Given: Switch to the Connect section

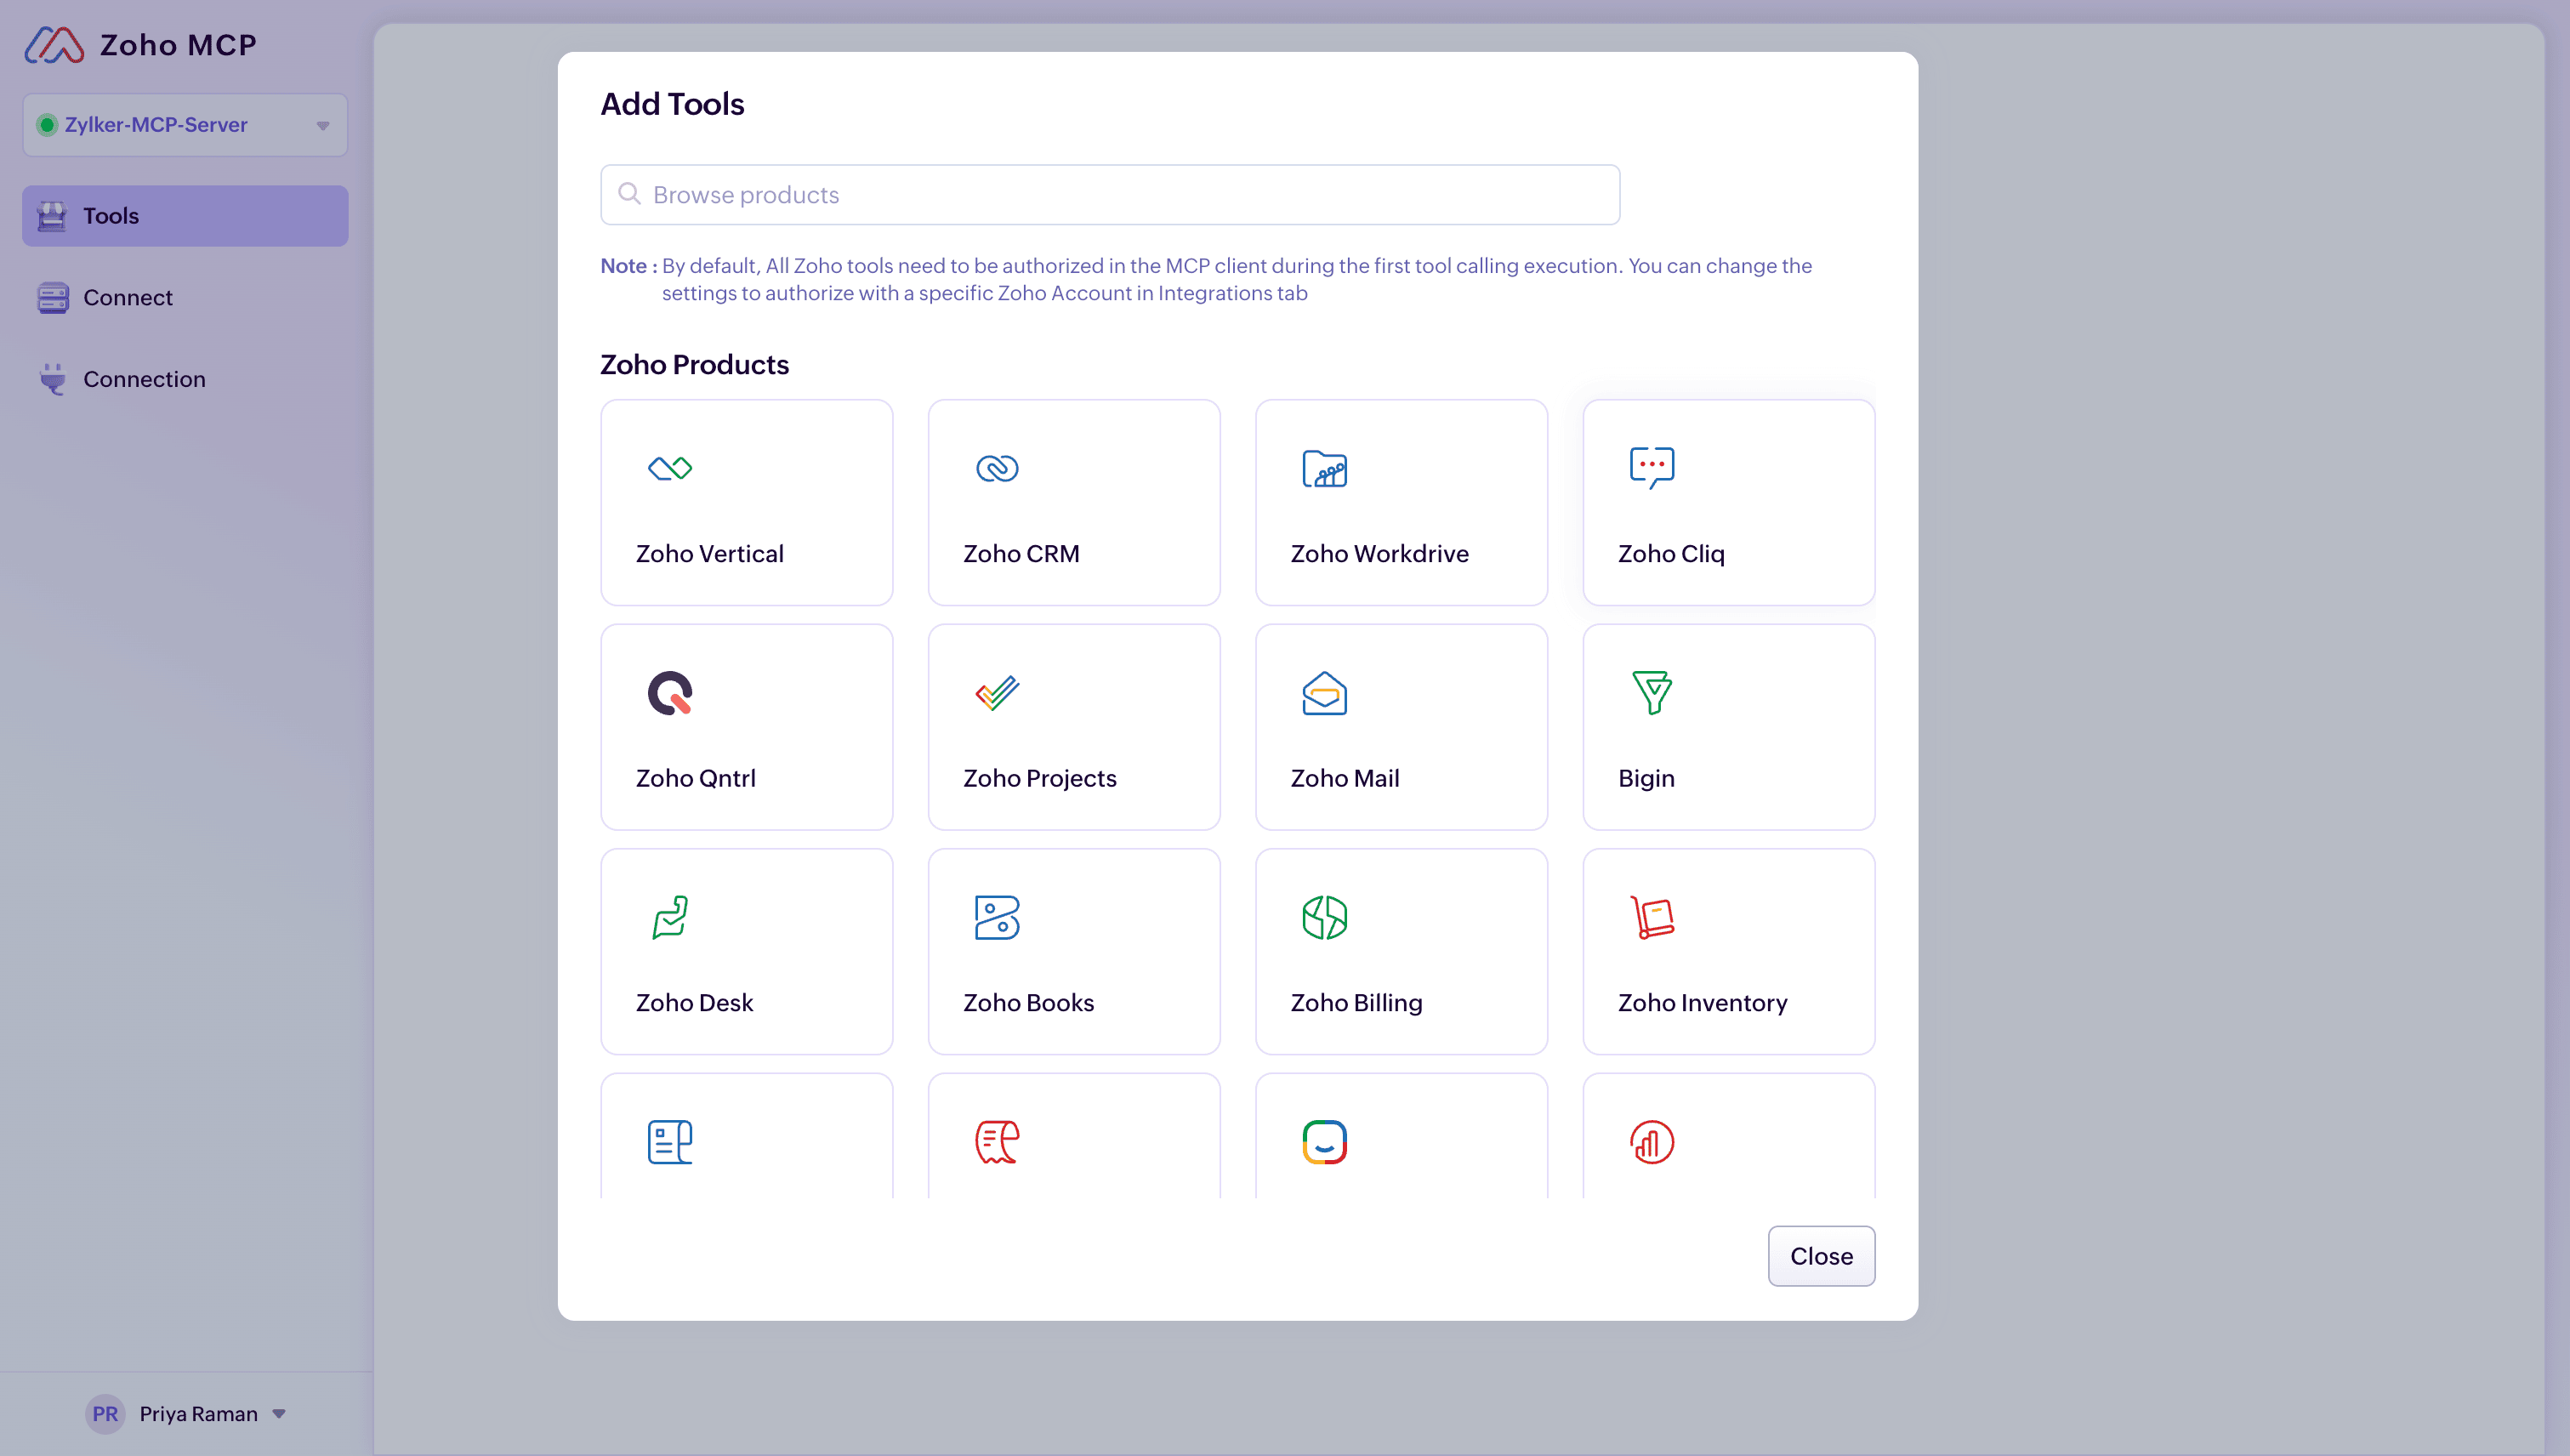Looking at the screenshot, I should click(127, 297).
